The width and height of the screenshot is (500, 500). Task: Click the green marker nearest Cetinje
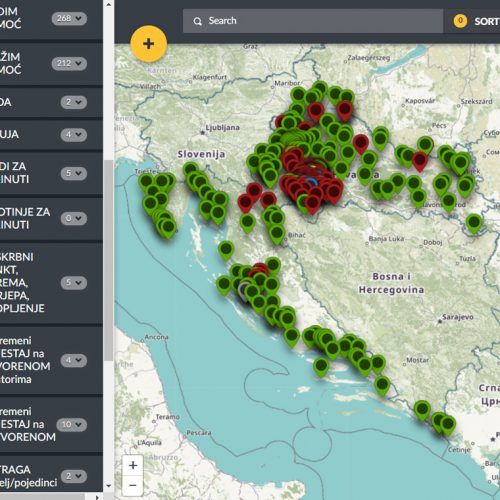(448, 426)
